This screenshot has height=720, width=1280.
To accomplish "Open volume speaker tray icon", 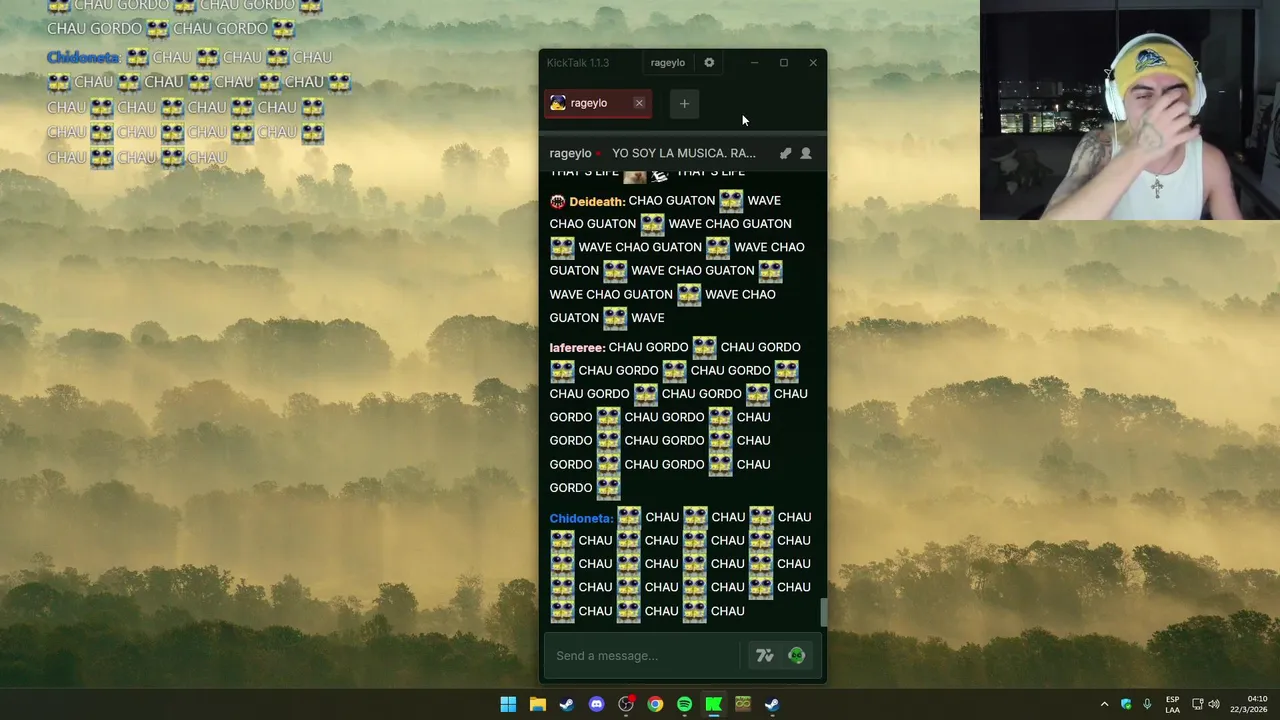I will point(1214,704).
